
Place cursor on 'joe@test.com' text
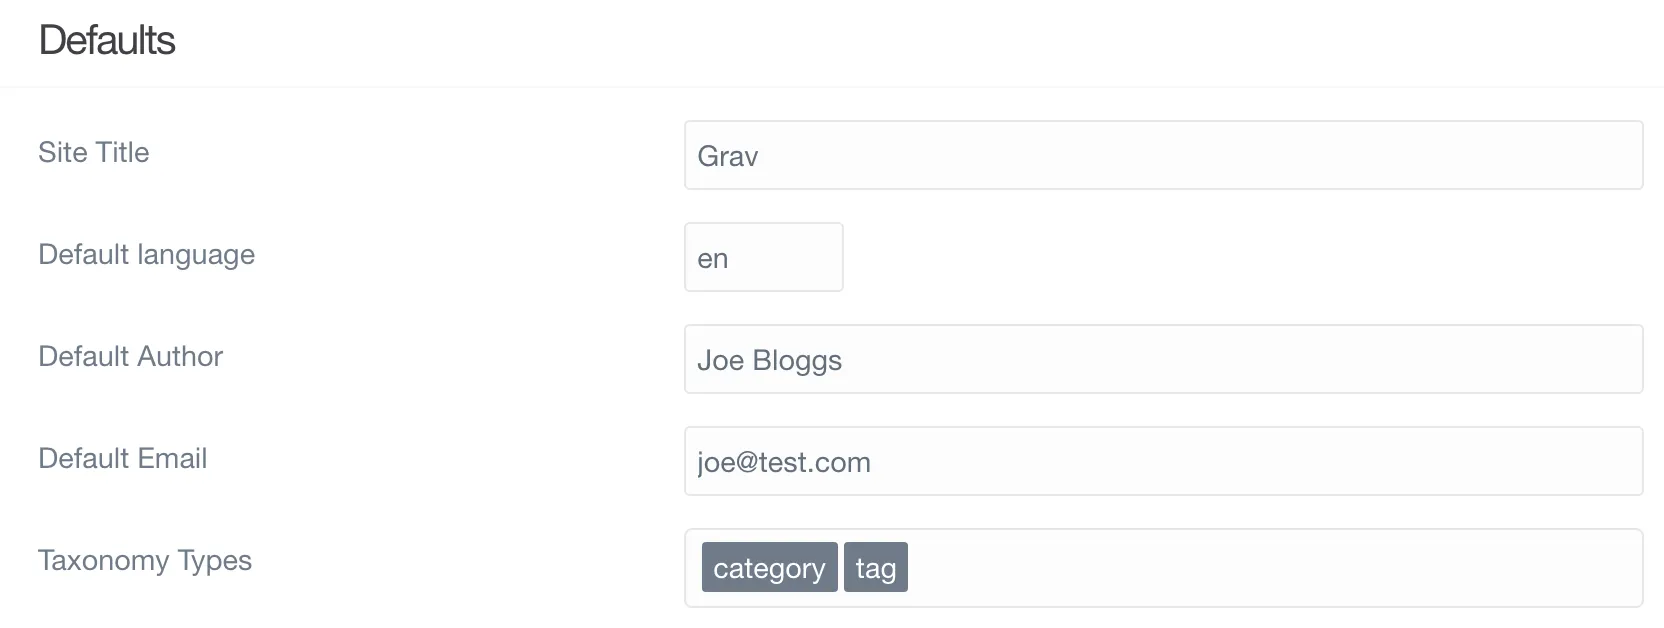coord(784,462)
